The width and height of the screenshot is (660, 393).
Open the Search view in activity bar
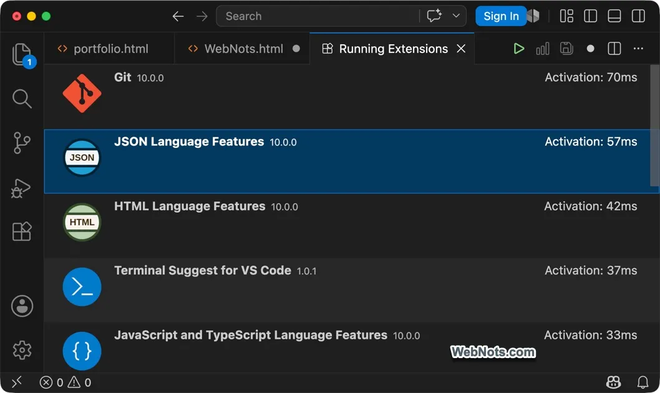(x=22, y=99)
